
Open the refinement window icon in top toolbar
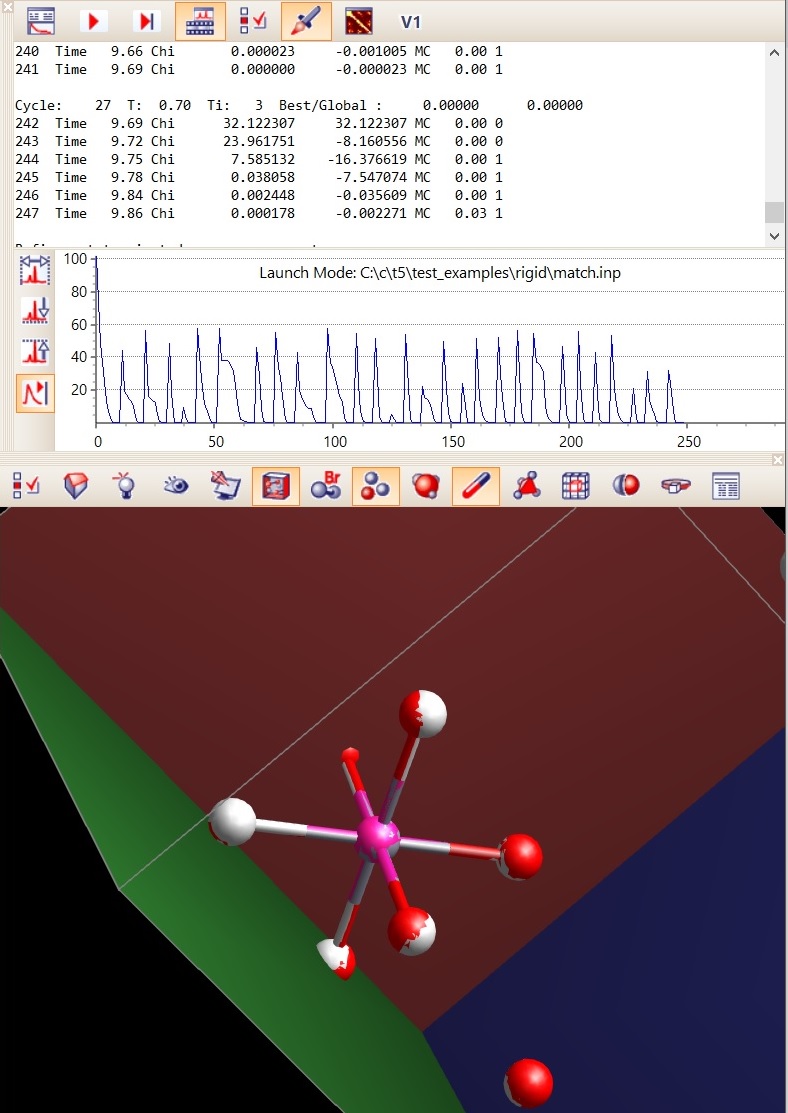point(41,21)
